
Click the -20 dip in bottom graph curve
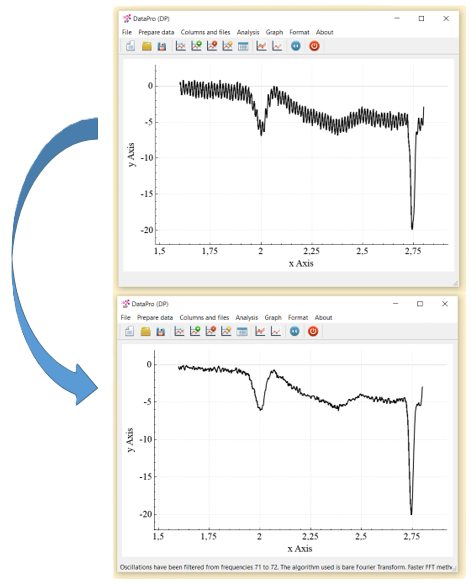tap(411, 513)
